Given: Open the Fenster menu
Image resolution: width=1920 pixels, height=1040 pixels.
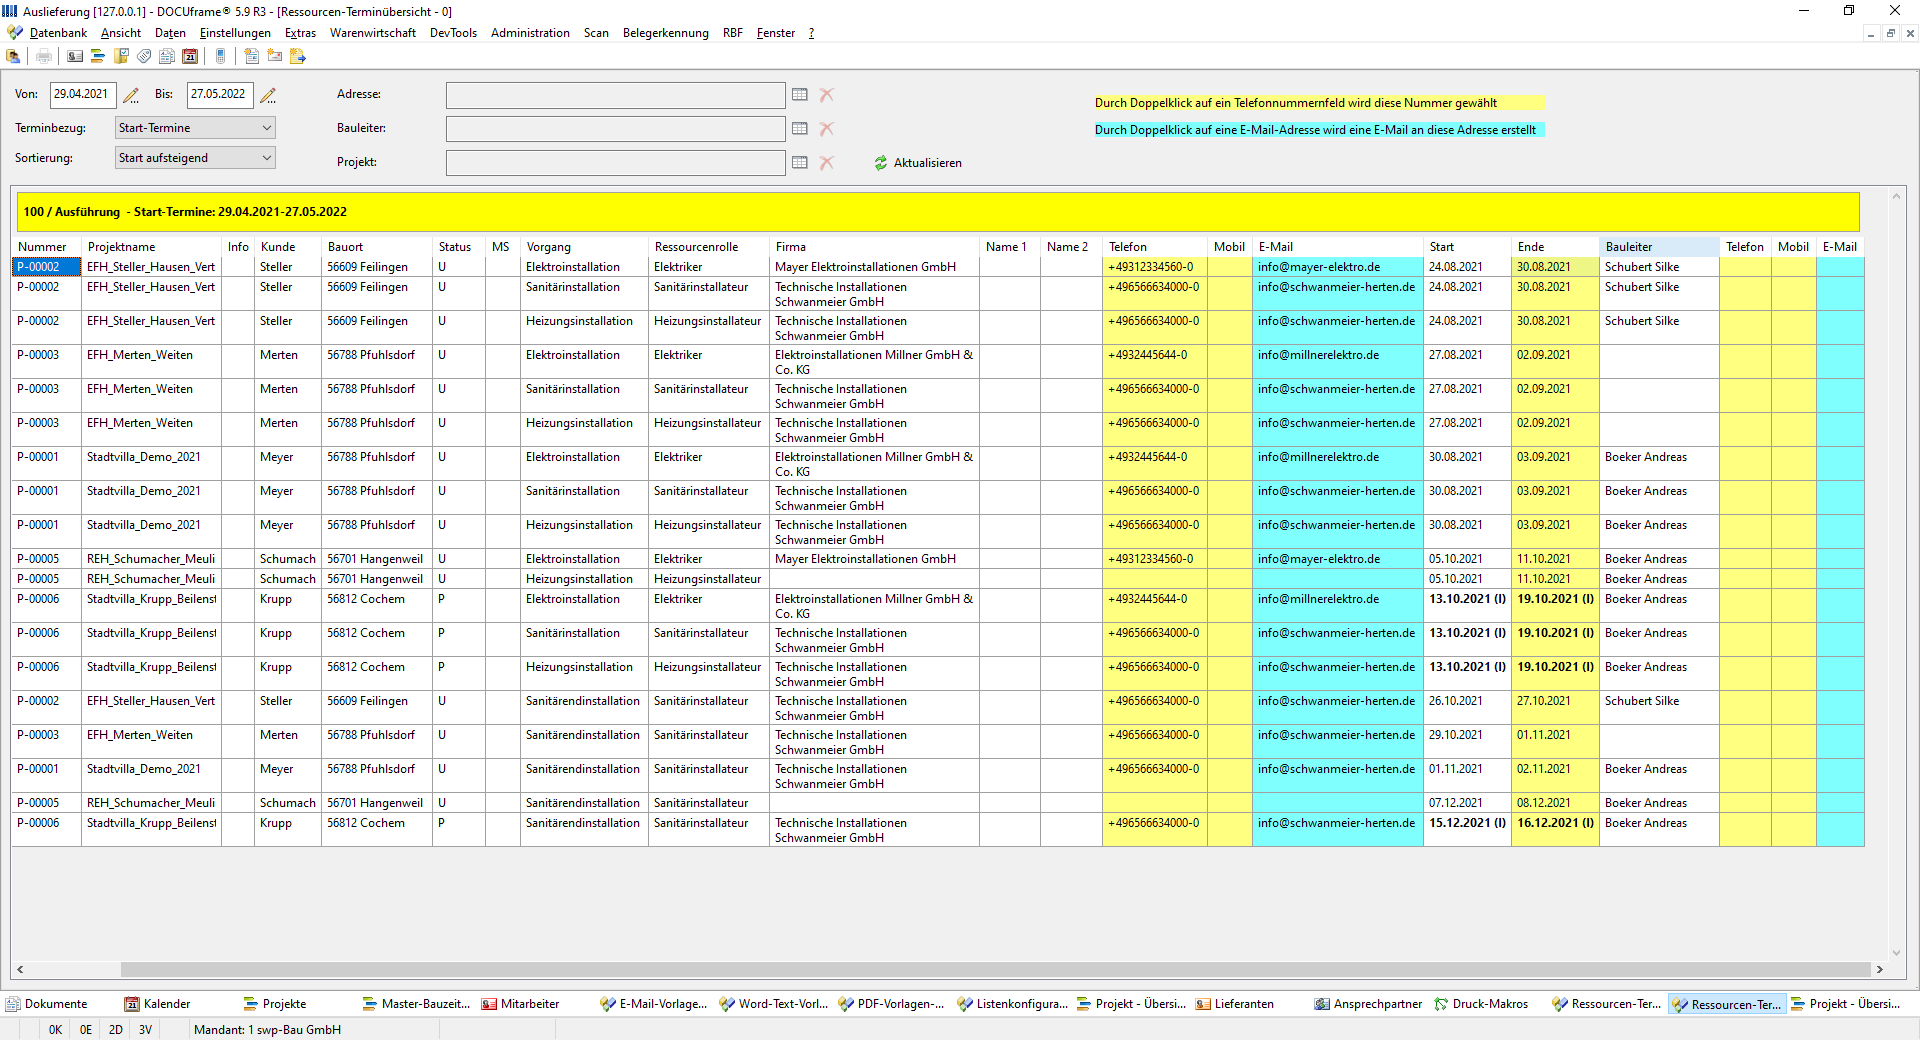Looking at the screenshot, I should point(776,33).
